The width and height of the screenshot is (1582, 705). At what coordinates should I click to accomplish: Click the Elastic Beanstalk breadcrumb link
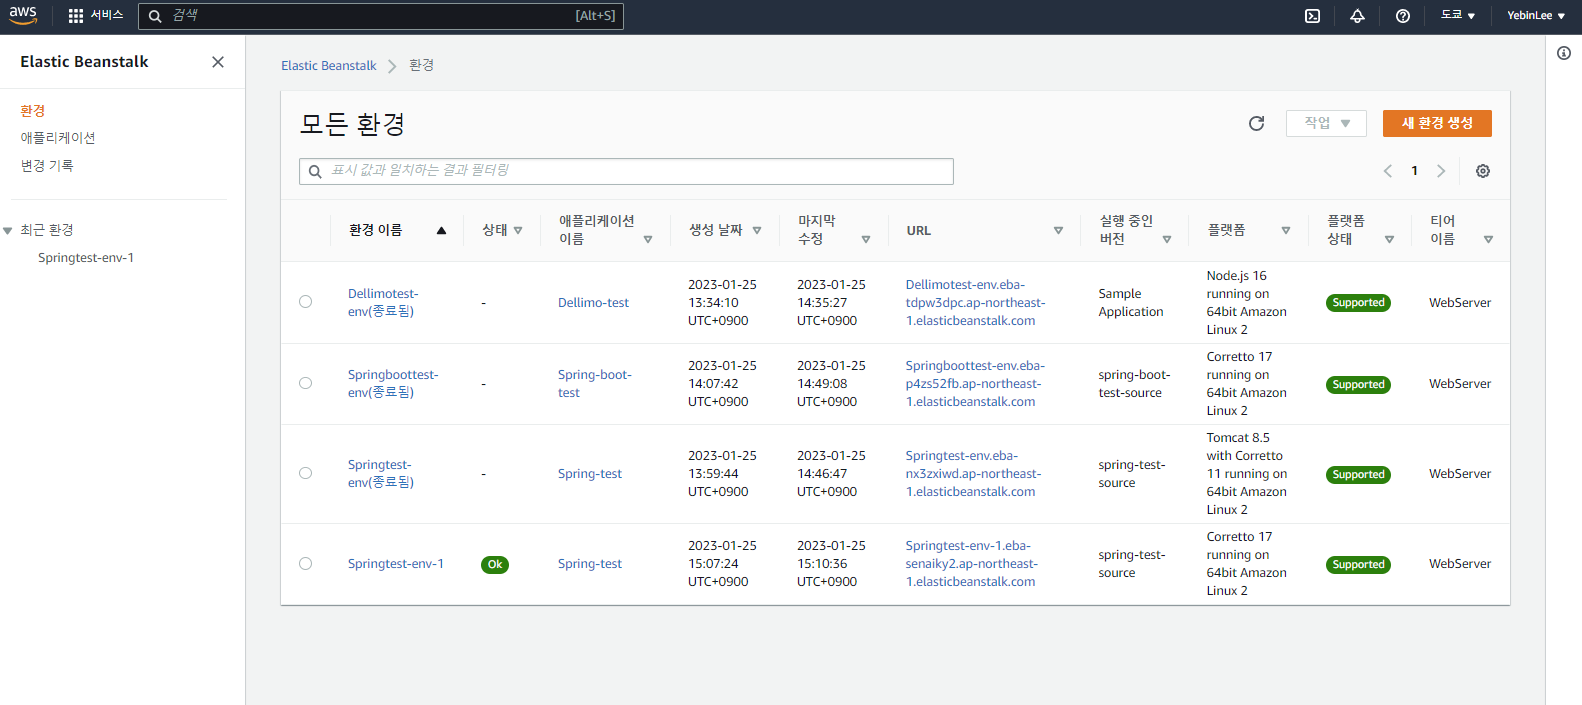click(329, 66)
